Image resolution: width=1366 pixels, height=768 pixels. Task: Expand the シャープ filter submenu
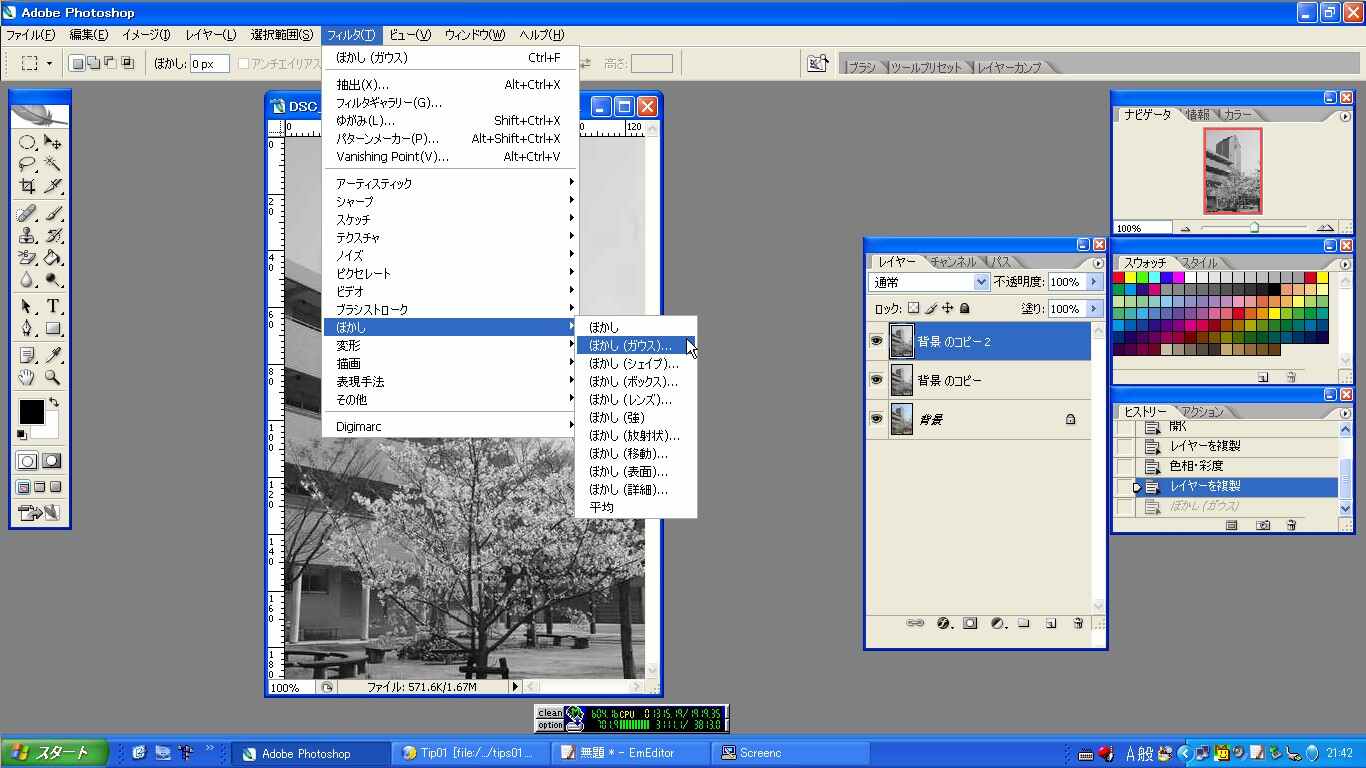[x=451, y=202]
